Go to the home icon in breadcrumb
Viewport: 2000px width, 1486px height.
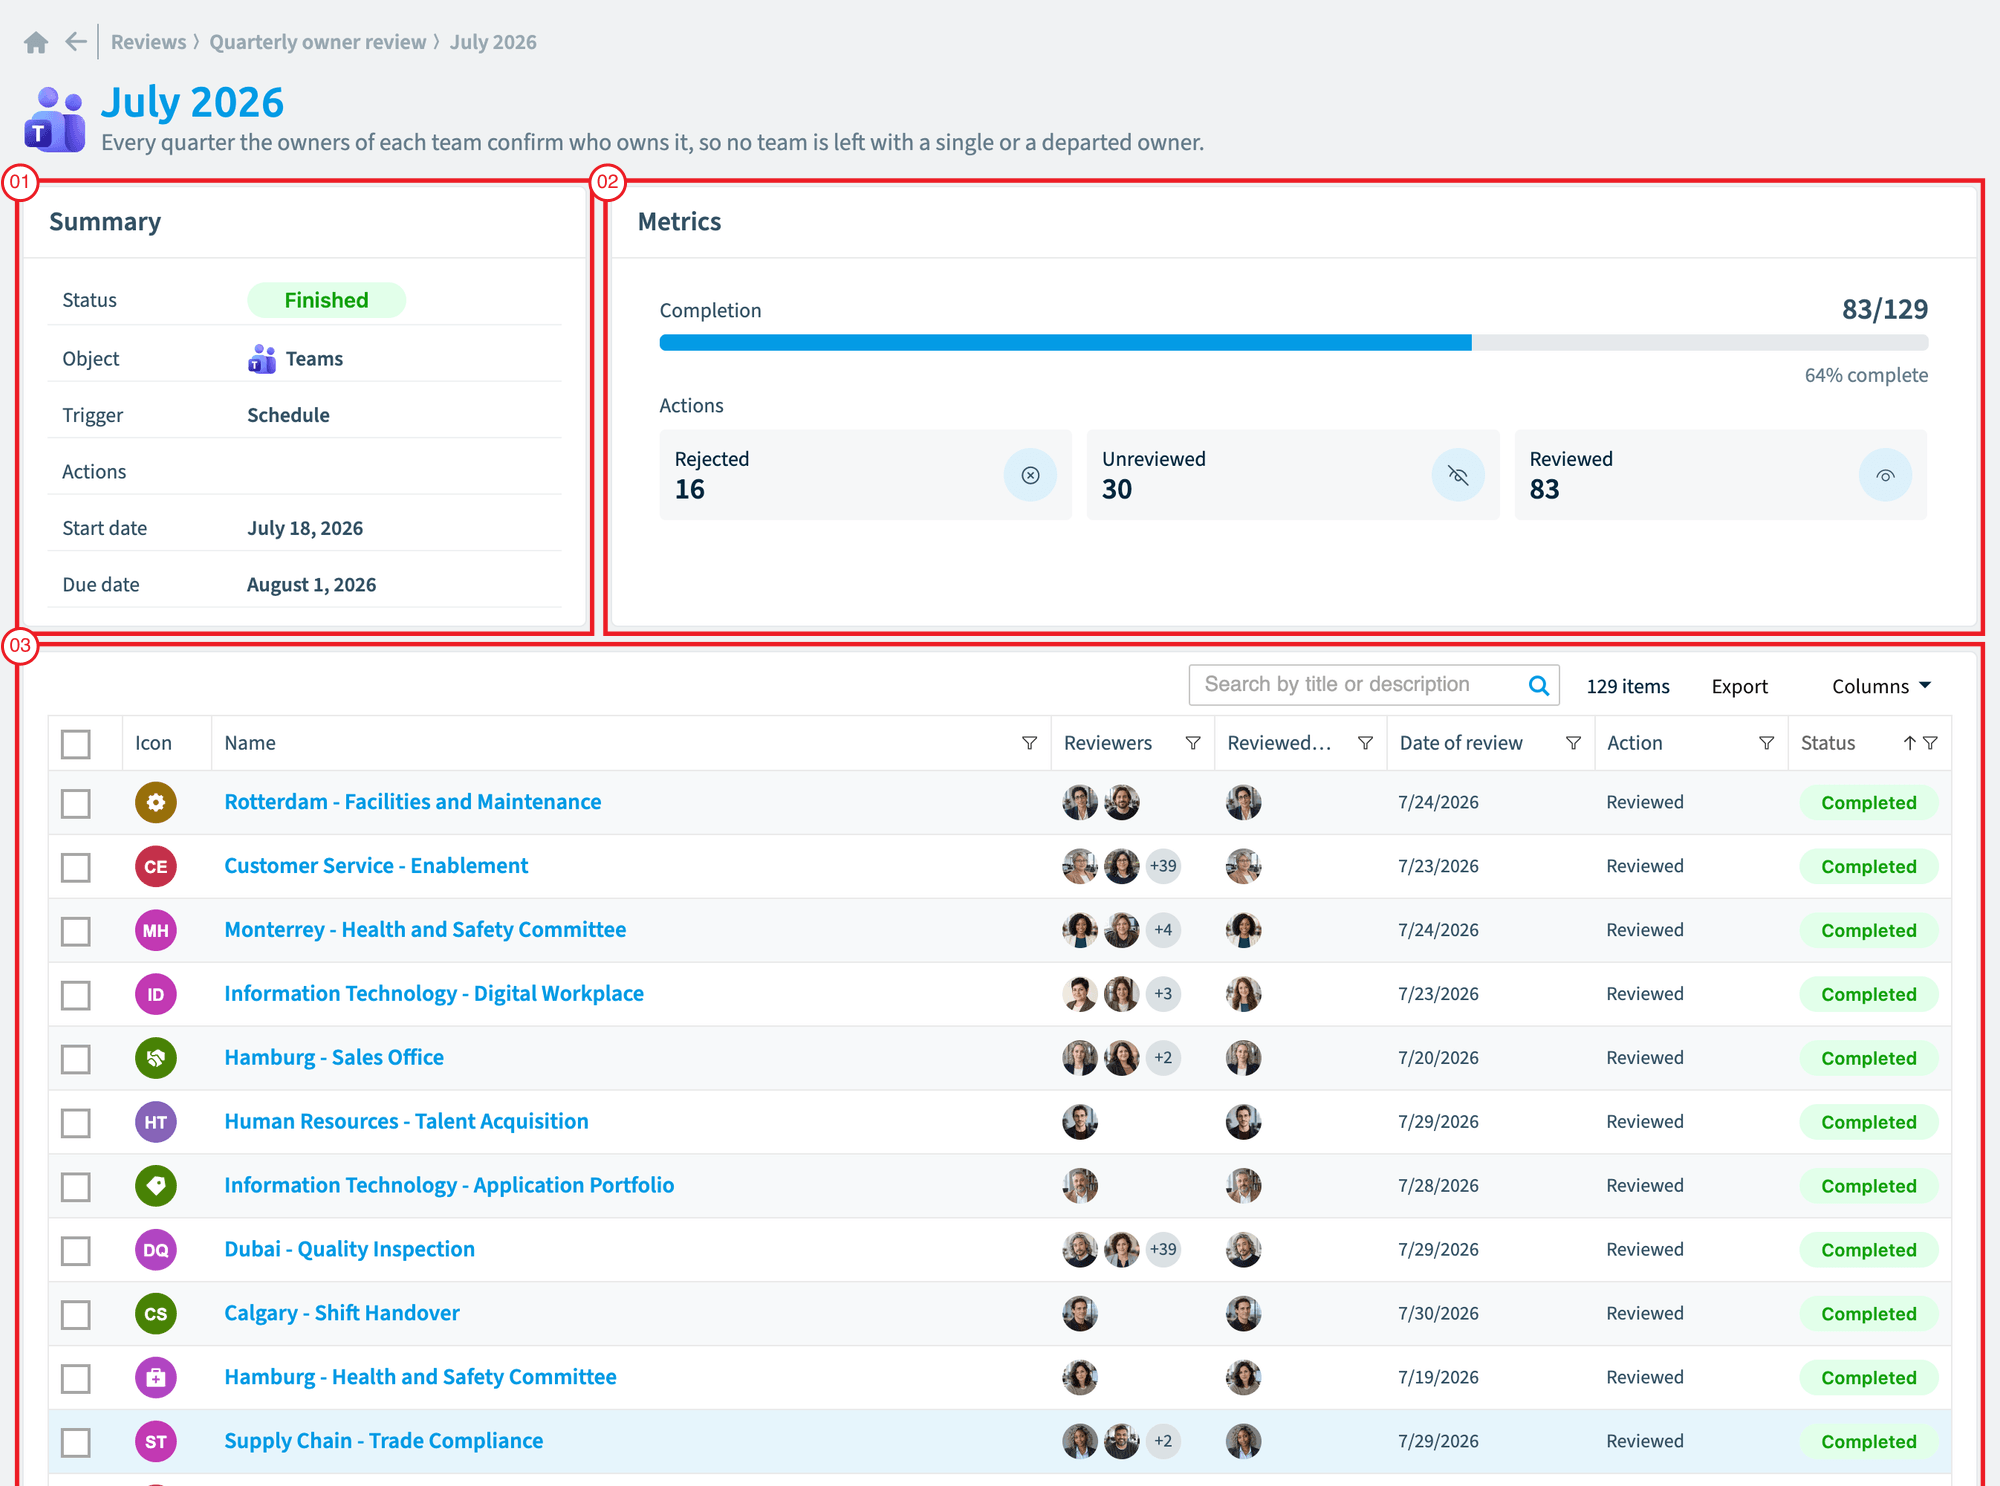[36, 42]
